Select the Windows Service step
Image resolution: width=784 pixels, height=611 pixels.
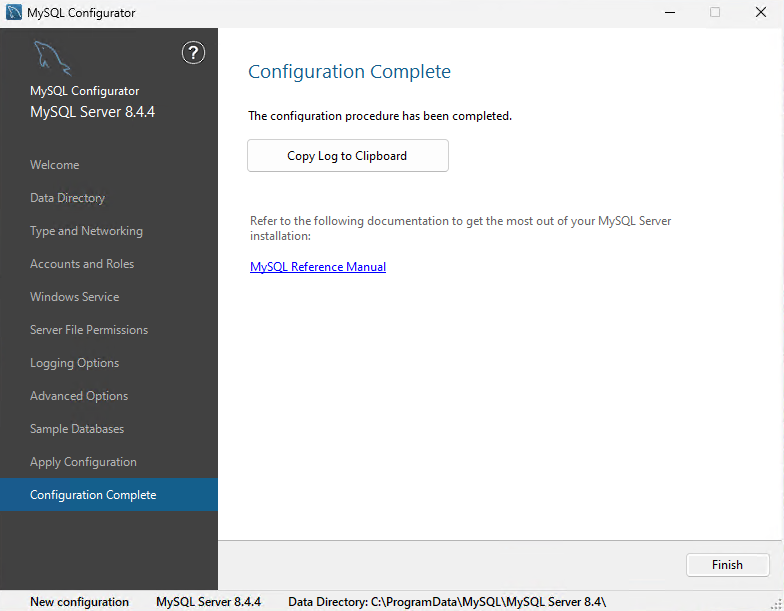(74, 296)
